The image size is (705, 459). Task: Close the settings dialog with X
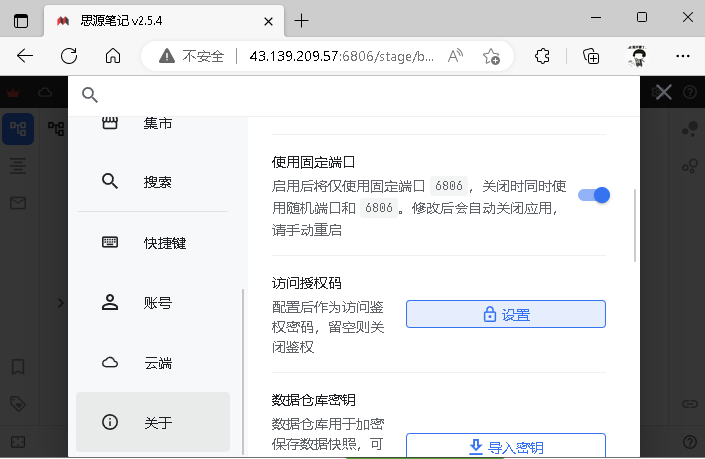tap(664, 93)
